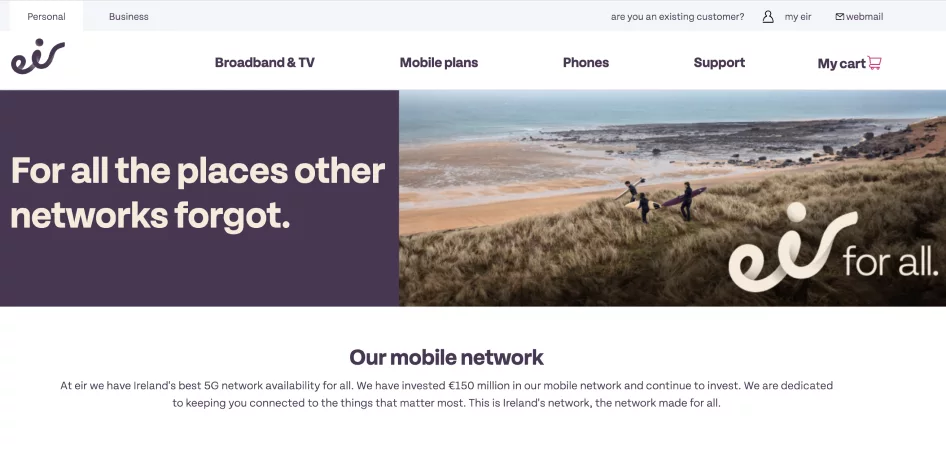Click the 'Our mobile network' heading
This screenshot has width=946, height=451.
tap(446, 358)
